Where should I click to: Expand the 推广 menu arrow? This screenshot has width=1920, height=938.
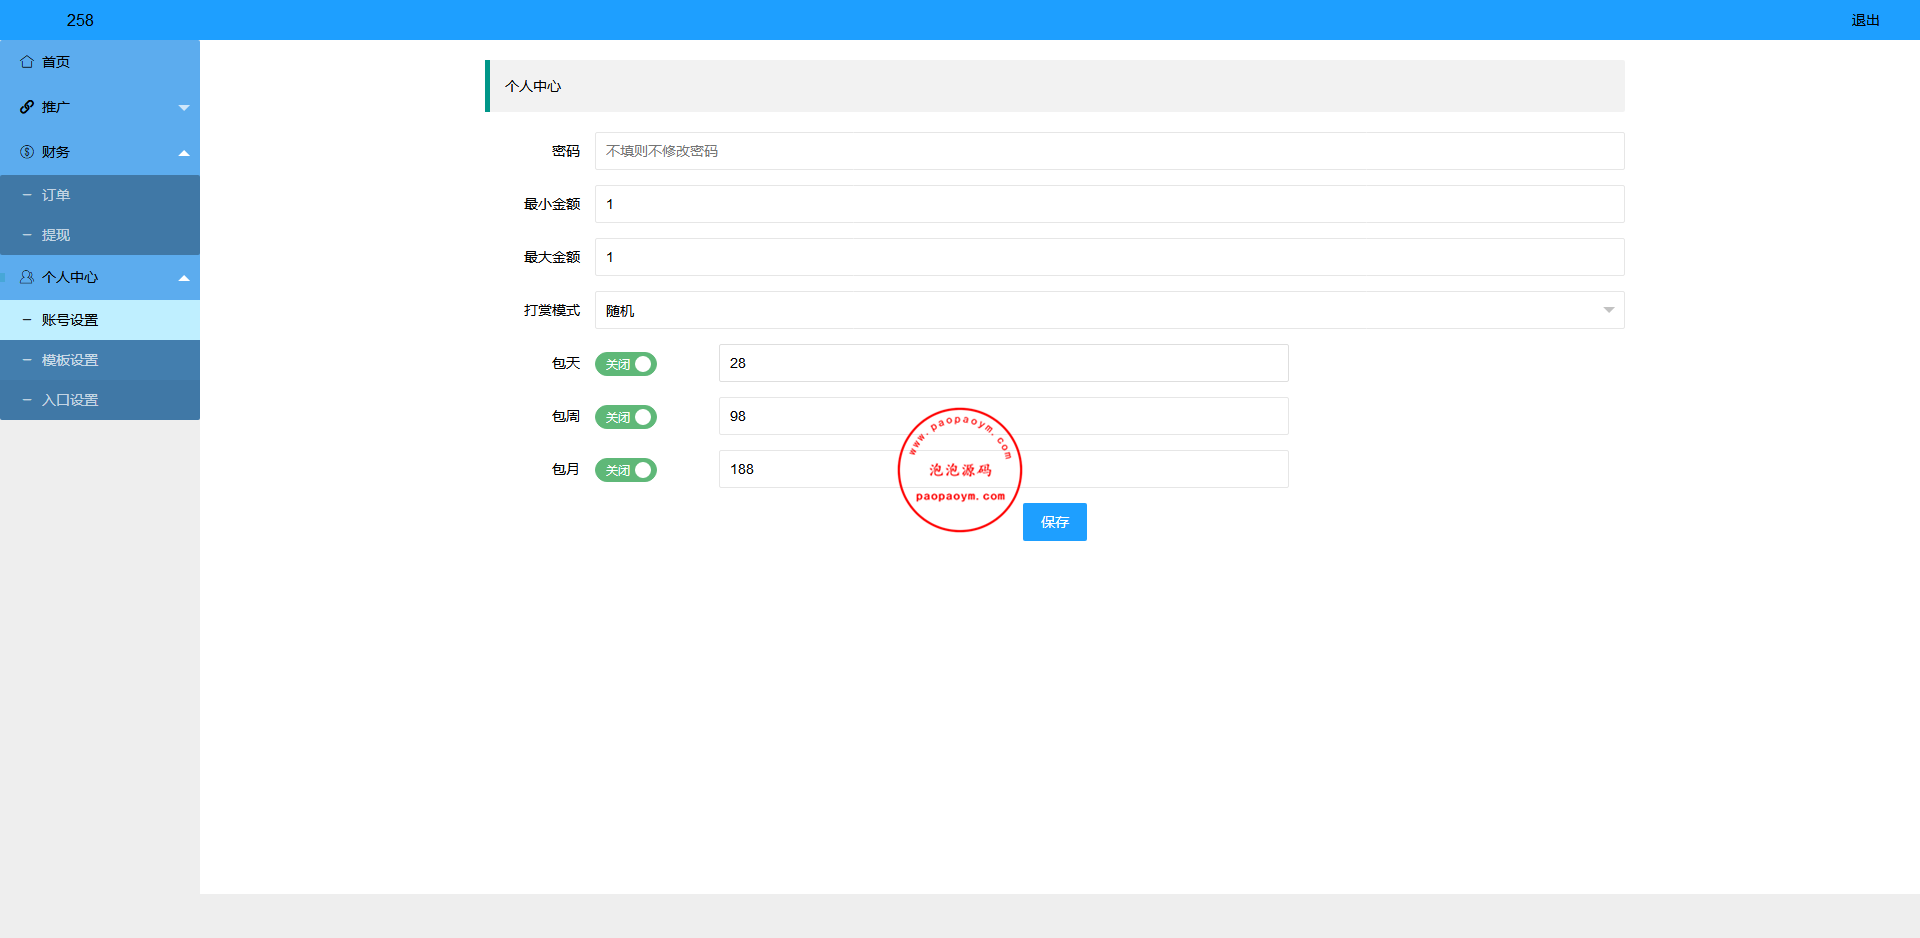[184, 107]
